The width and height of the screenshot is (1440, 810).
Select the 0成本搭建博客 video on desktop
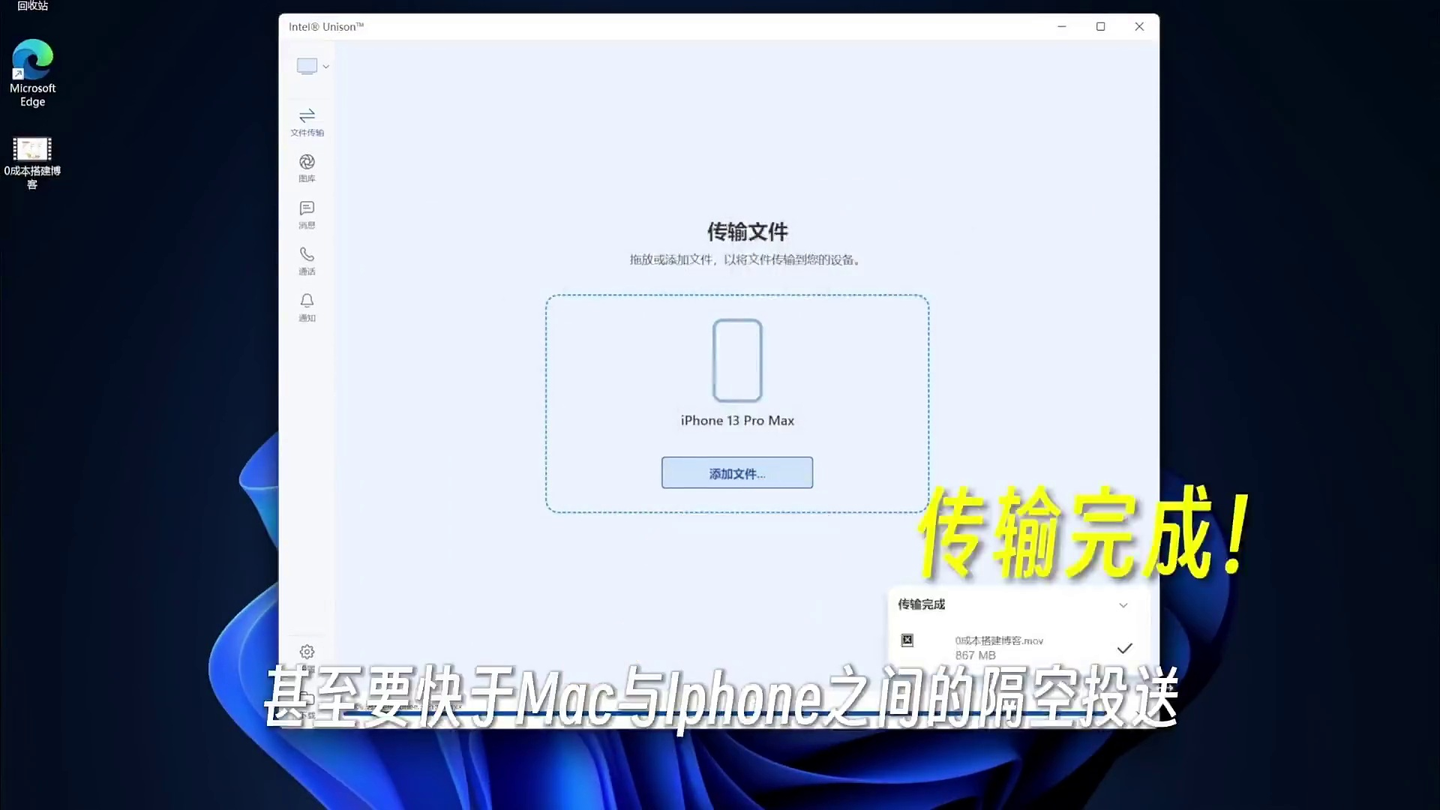click(x=33, y=163)
